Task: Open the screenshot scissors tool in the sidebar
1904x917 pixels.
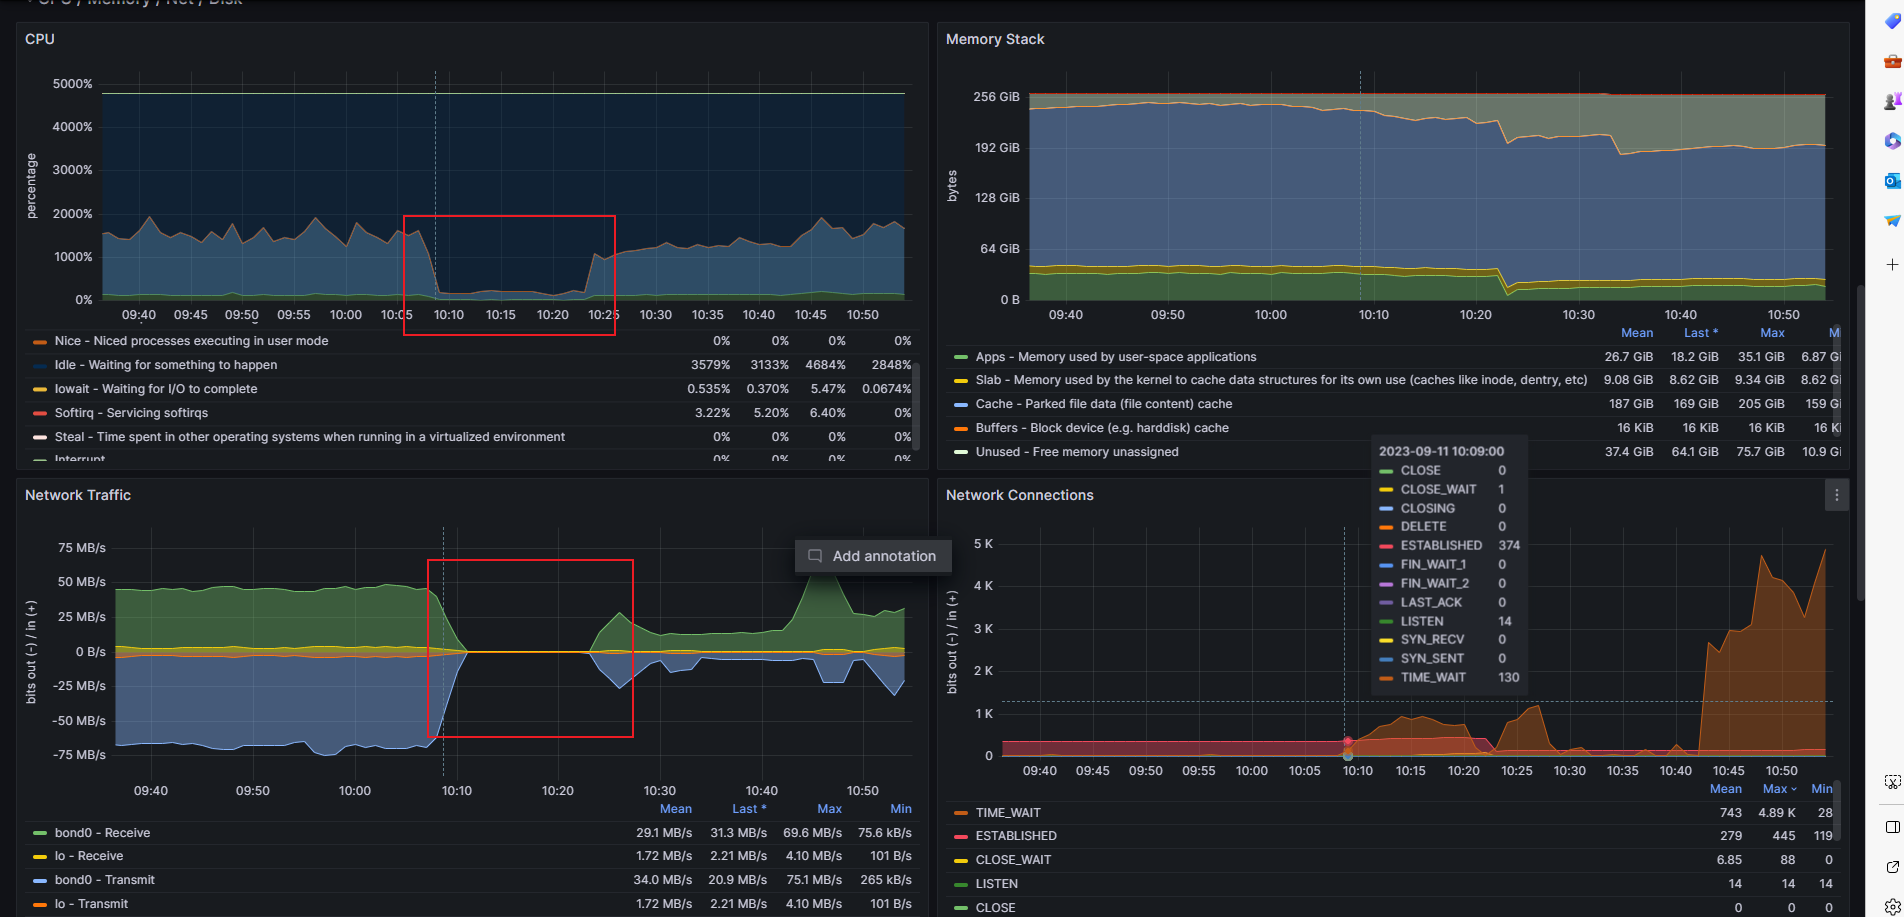Action: (1892, 781)
